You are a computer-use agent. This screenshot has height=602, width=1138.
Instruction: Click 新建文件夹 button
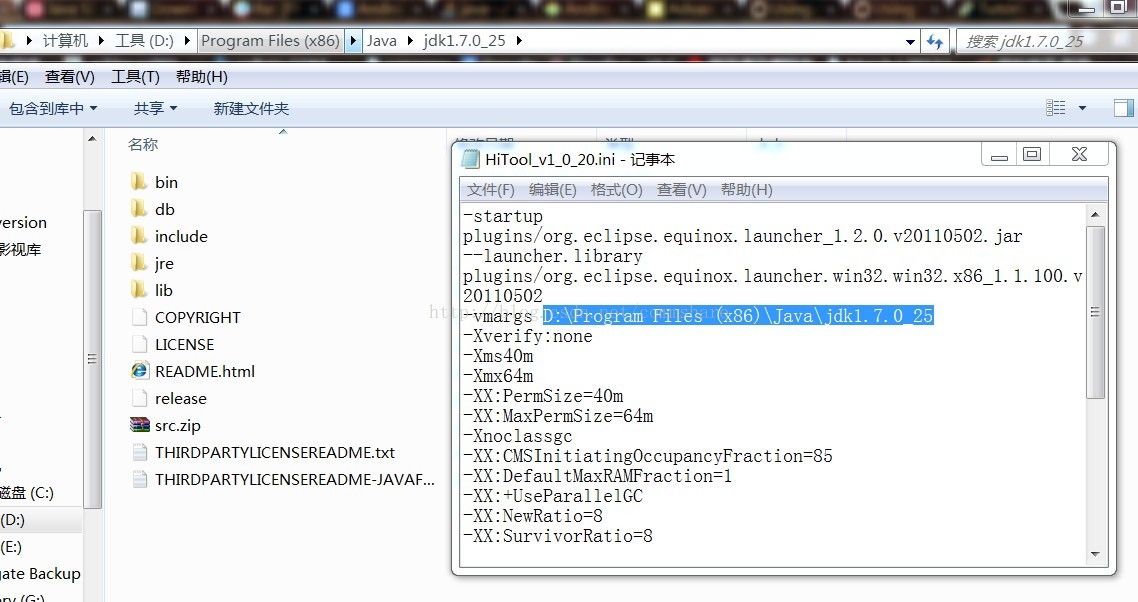pos(251,109)
